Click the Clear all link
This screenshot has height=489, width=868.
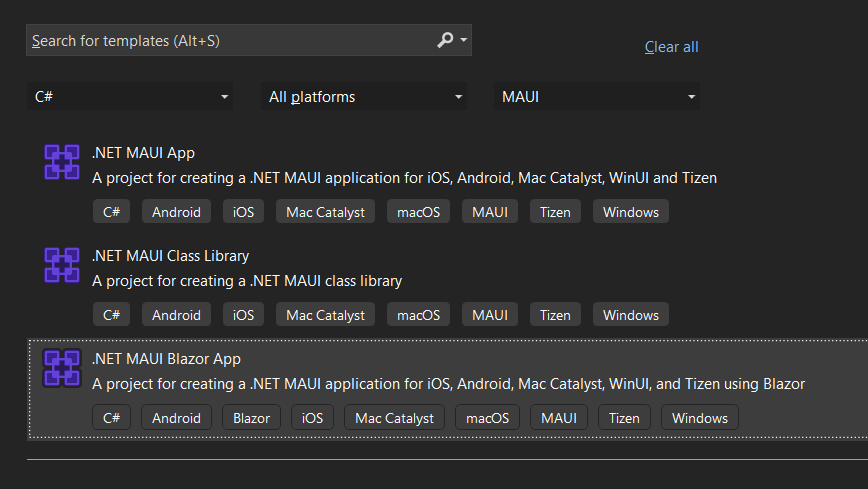click(x=671, y=47)
